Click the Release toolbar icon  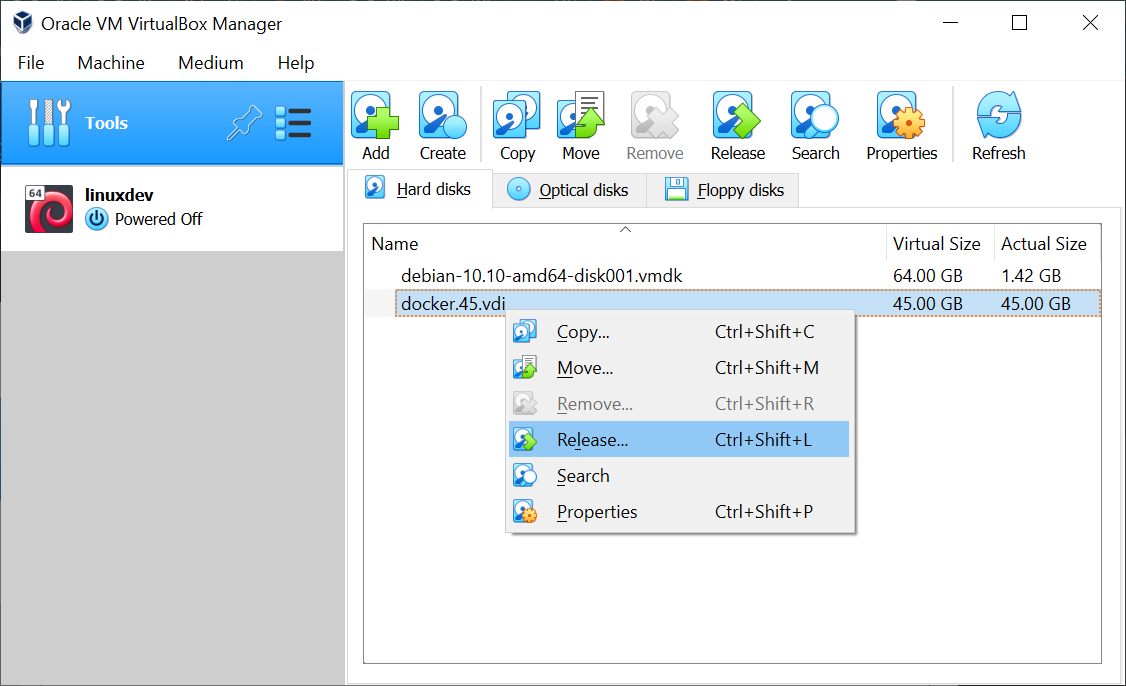pos(737,116)
